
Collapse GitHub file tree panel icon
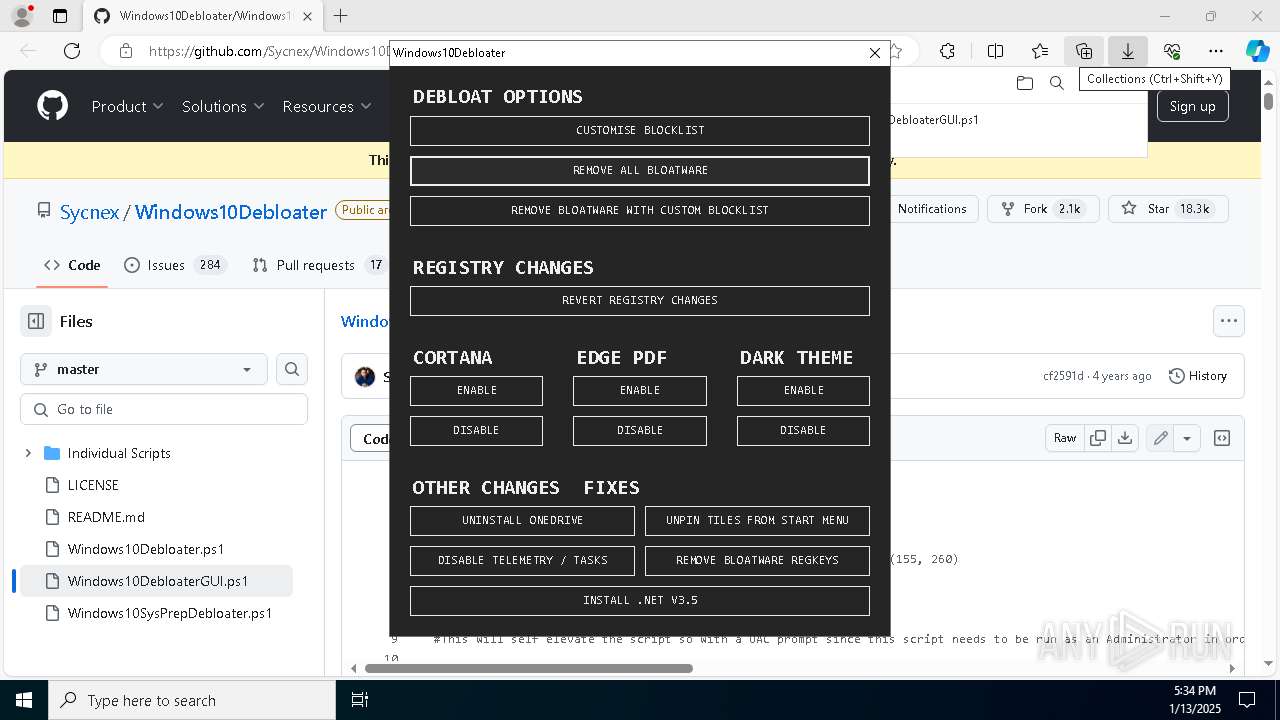coord(36,321)
